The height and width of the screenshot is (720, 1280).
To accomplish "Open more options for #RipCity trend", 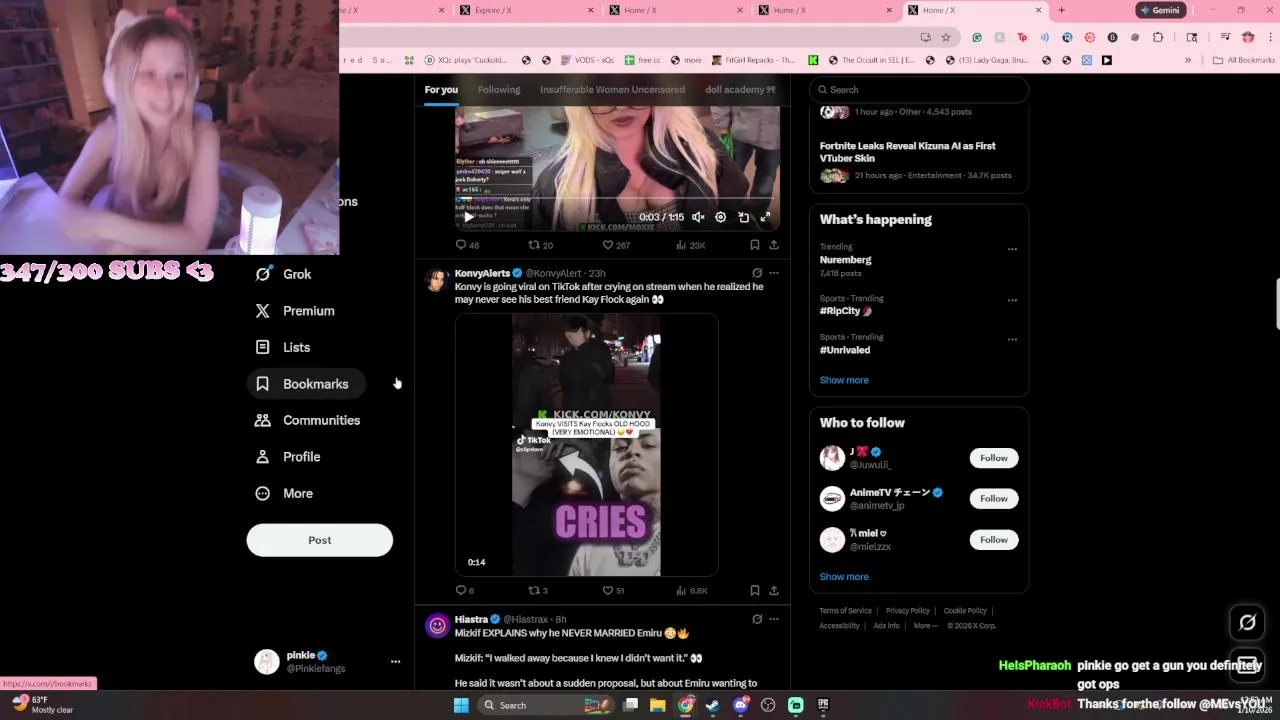I will click(x=1012, y=300).
